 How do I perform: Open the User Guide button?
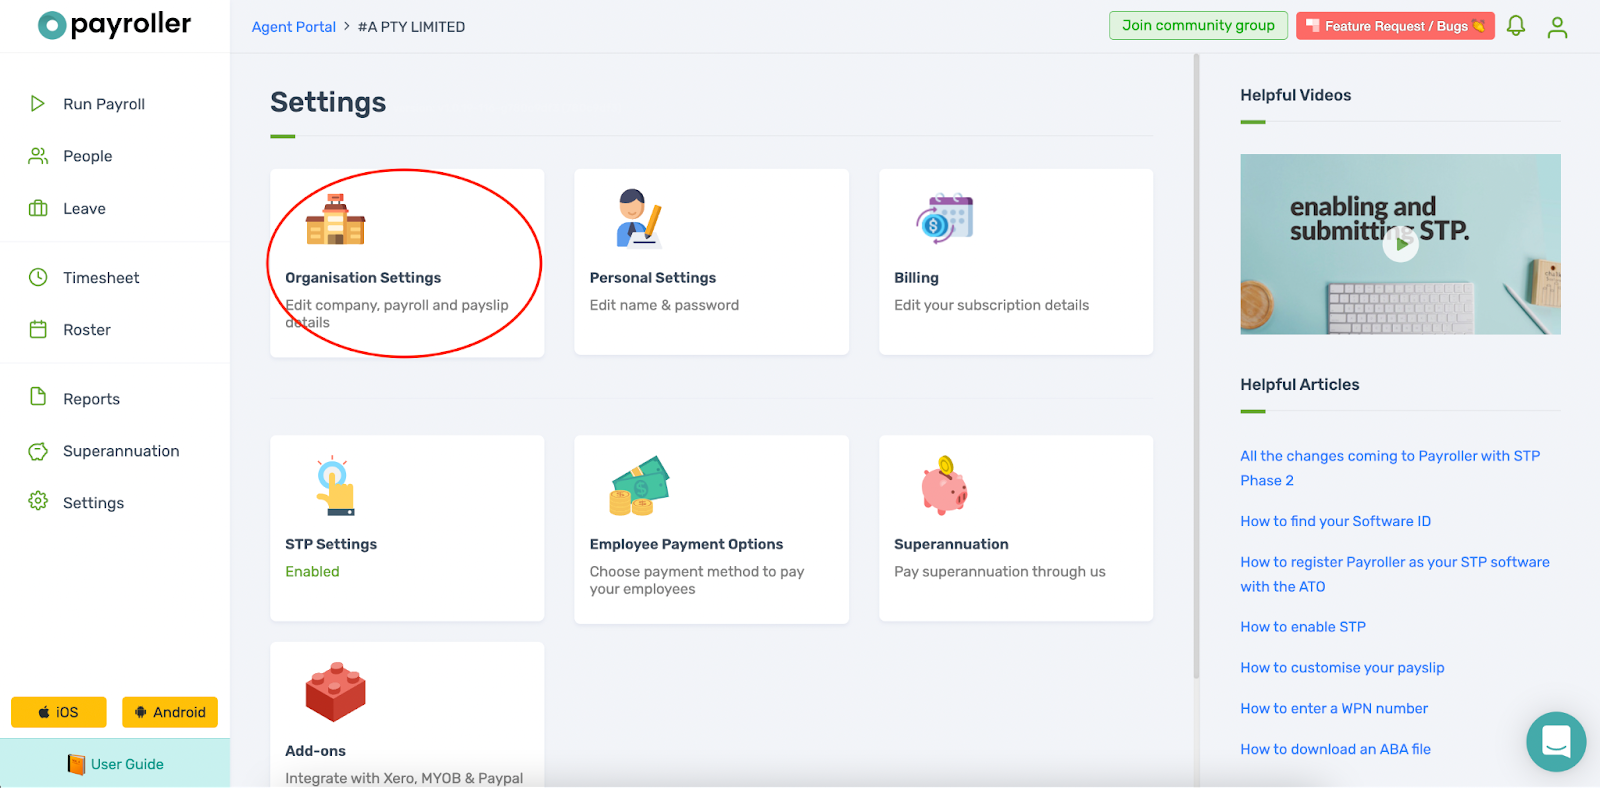[115, 764]
